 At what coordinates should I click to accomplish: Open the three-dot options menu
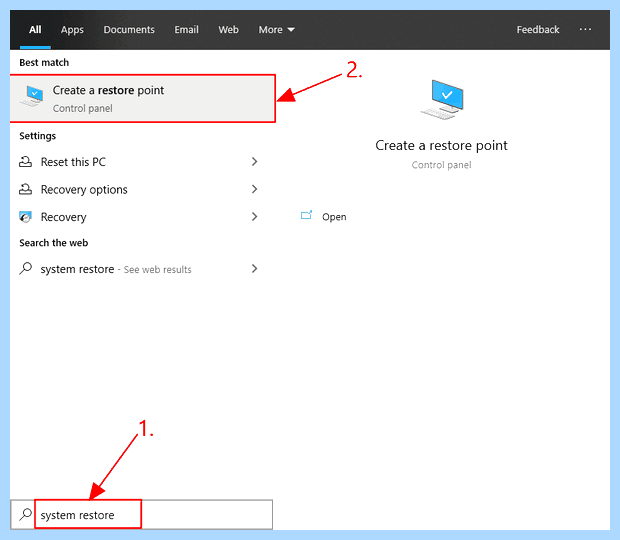click(x=585, y=29)
